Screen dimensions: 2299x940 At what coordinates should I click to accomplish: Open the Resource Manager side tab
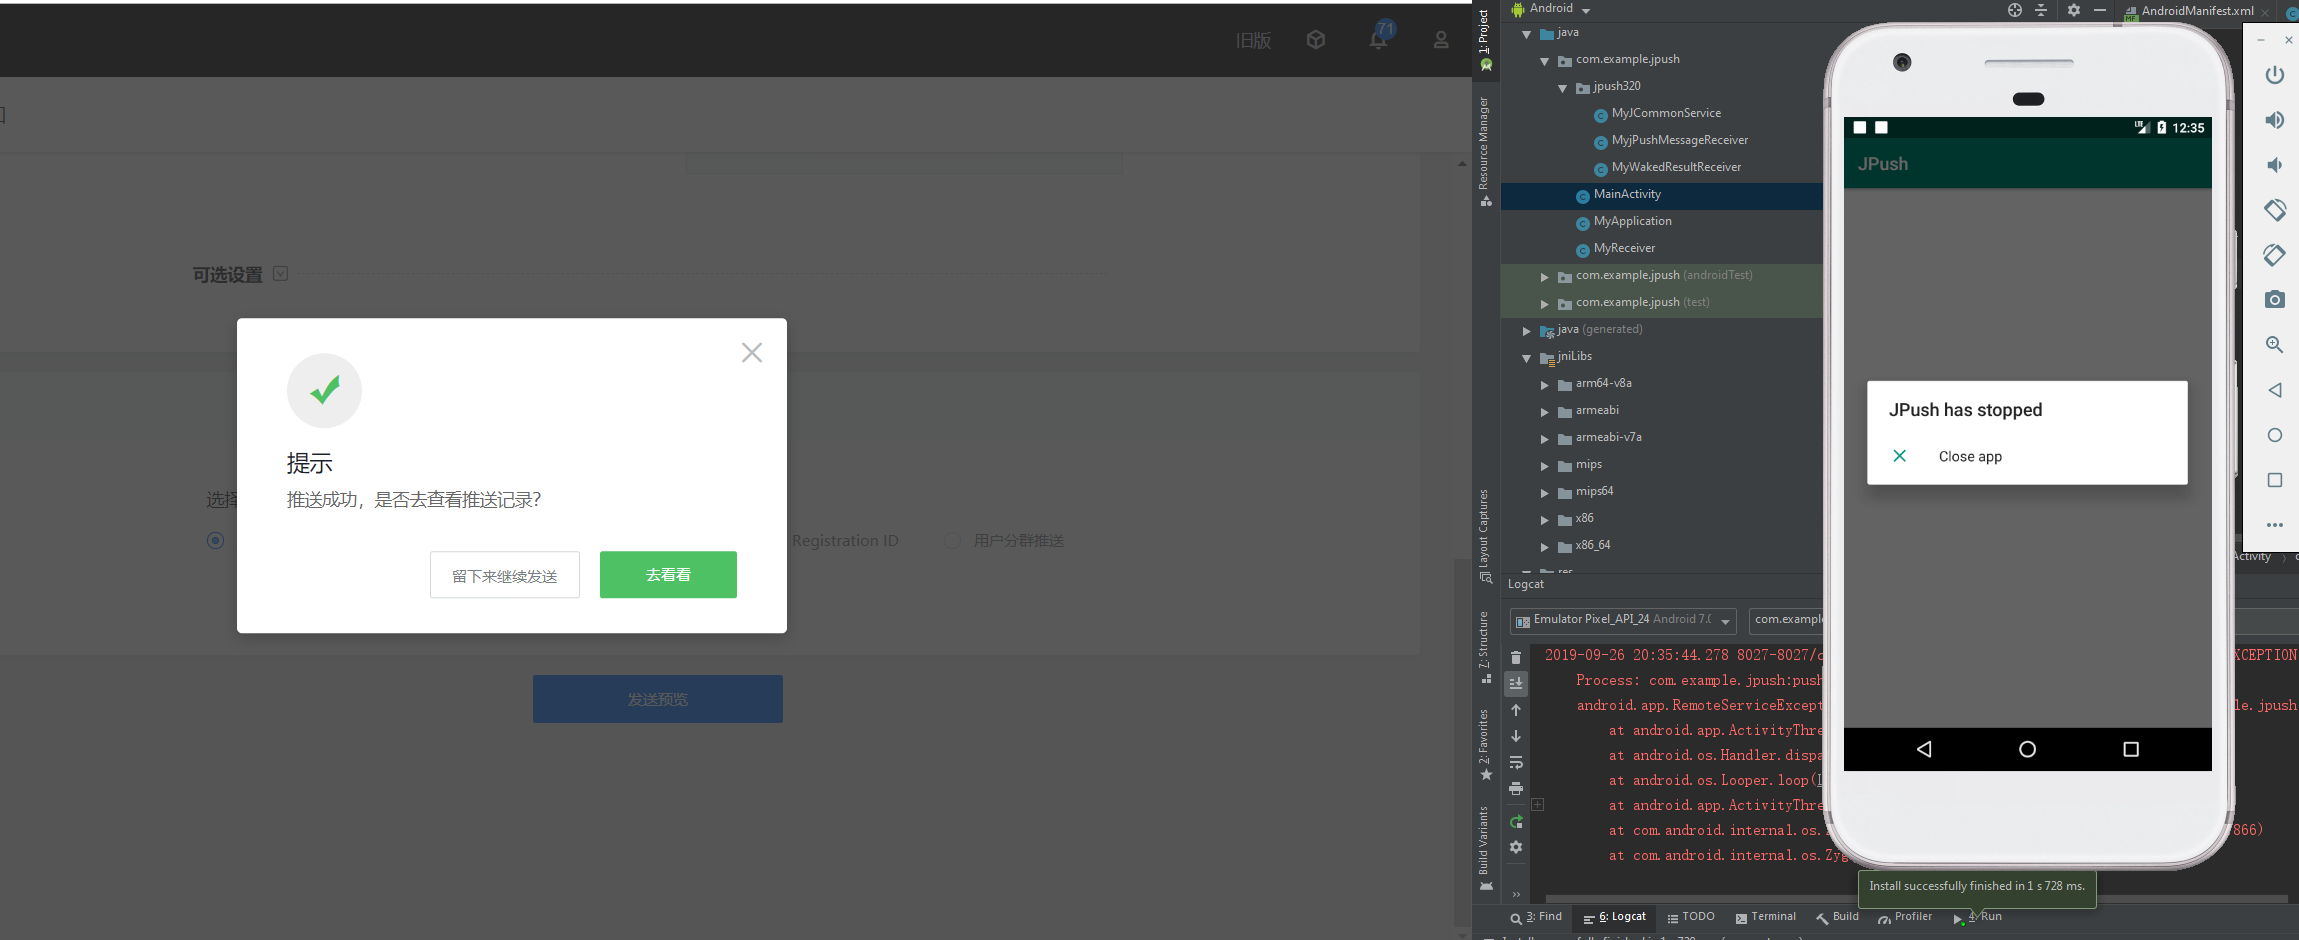click(x=1485, y=152)
